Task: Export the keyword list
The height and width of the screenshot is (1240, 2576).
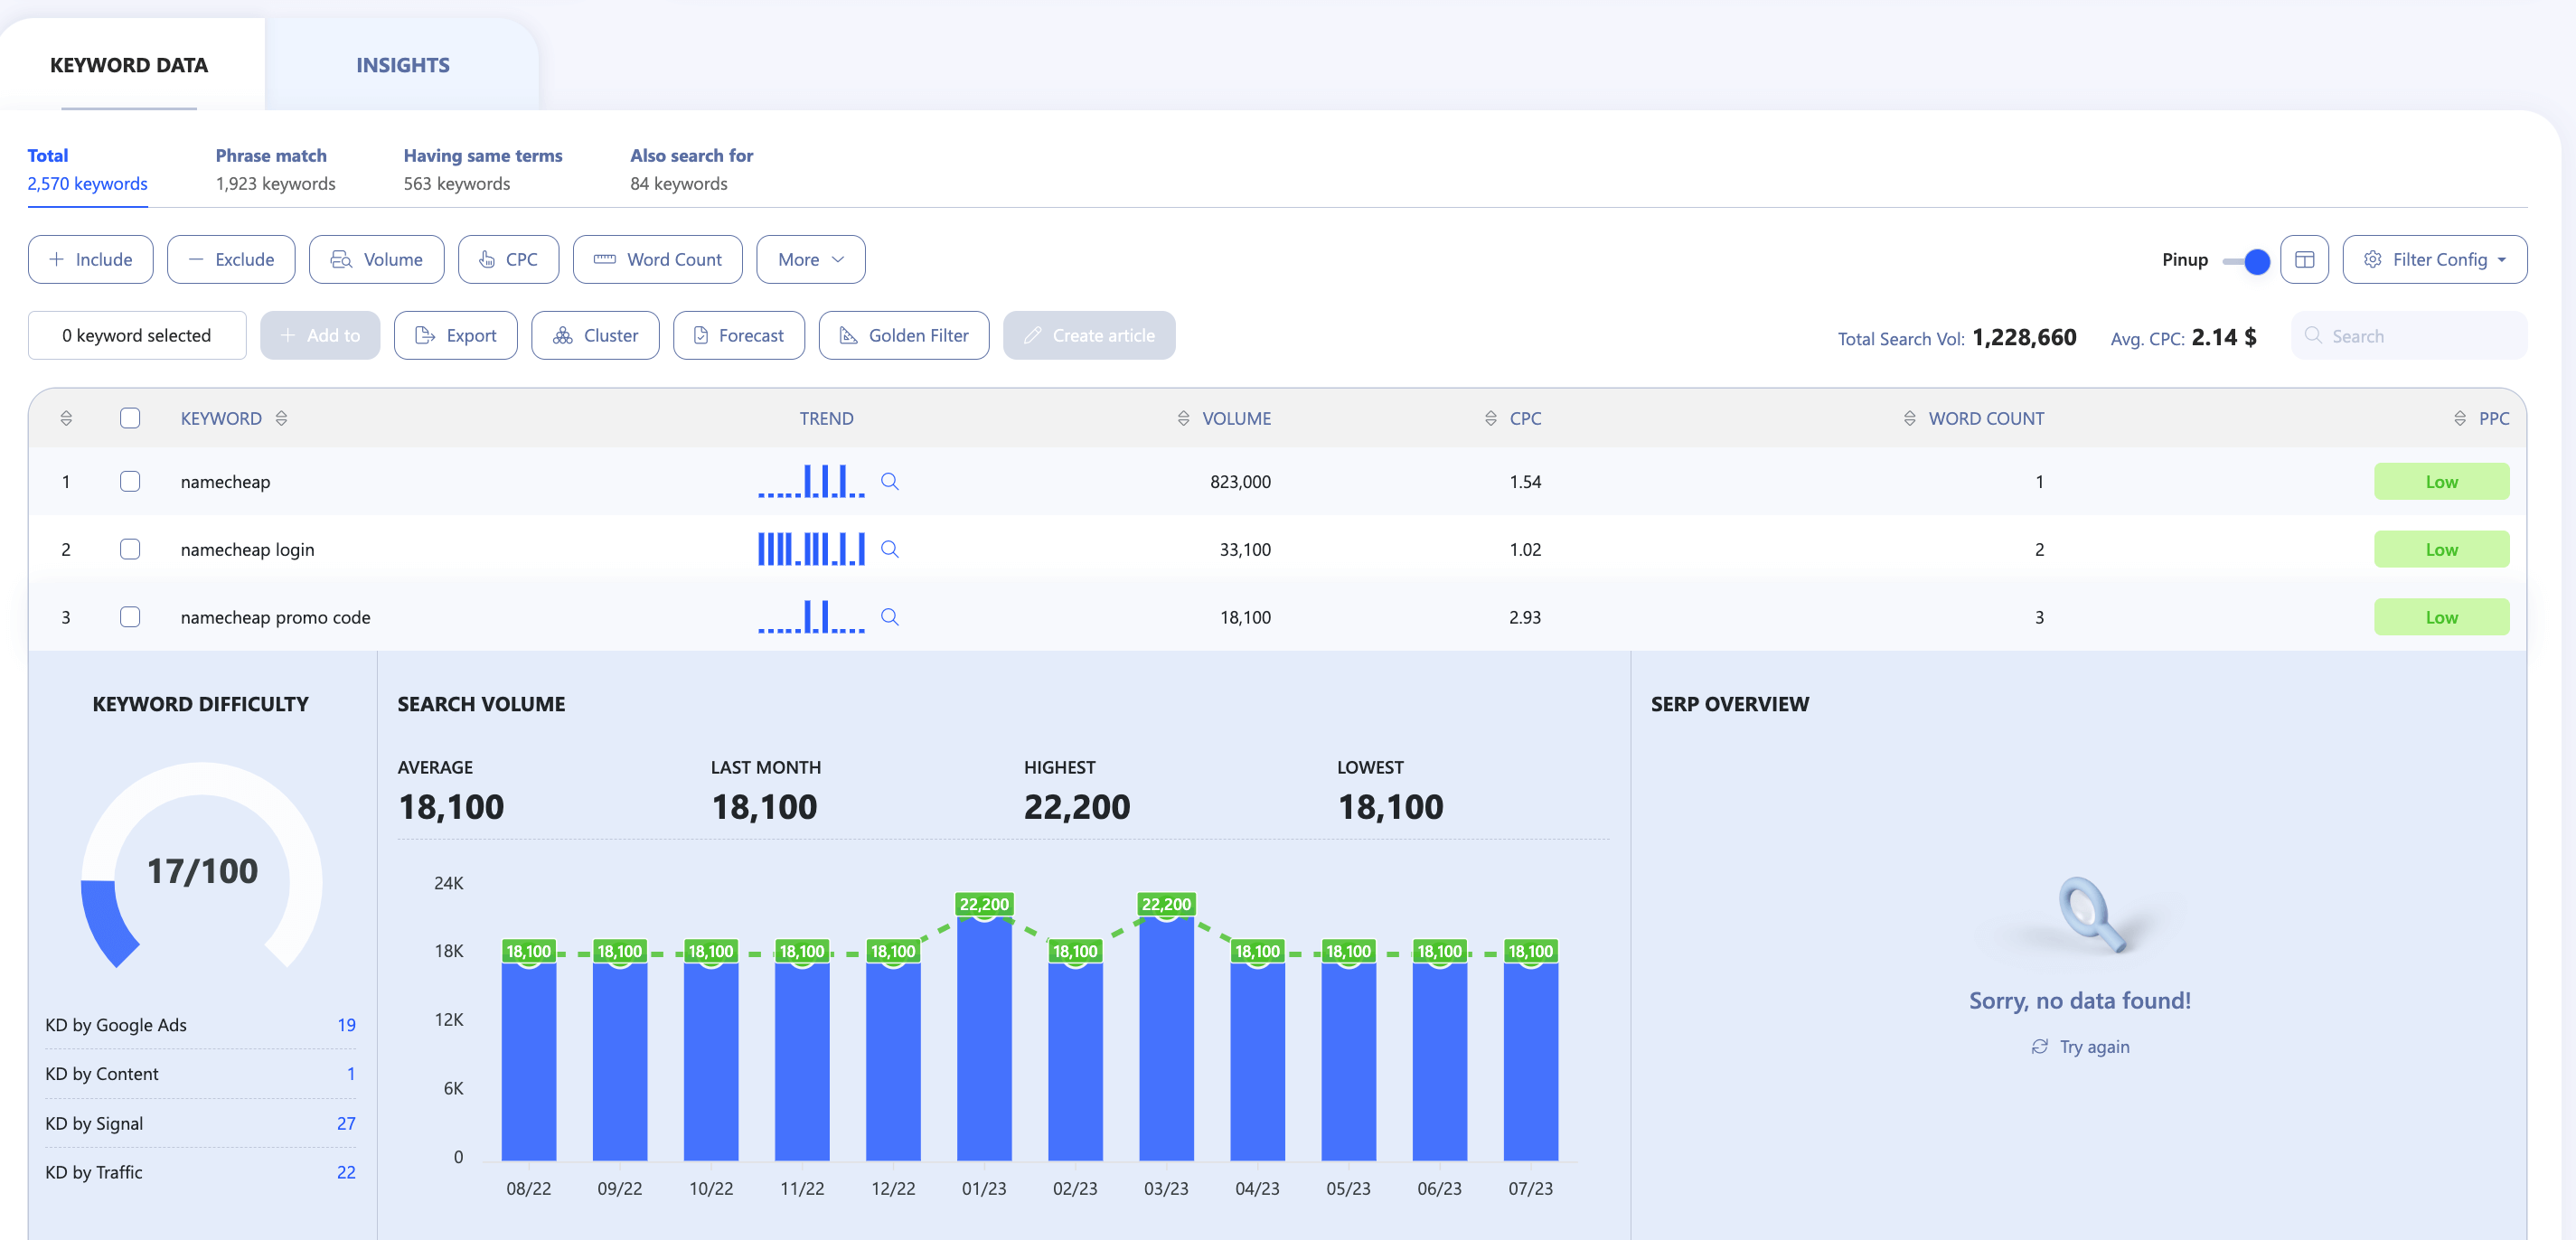Action: click(456, 335)
